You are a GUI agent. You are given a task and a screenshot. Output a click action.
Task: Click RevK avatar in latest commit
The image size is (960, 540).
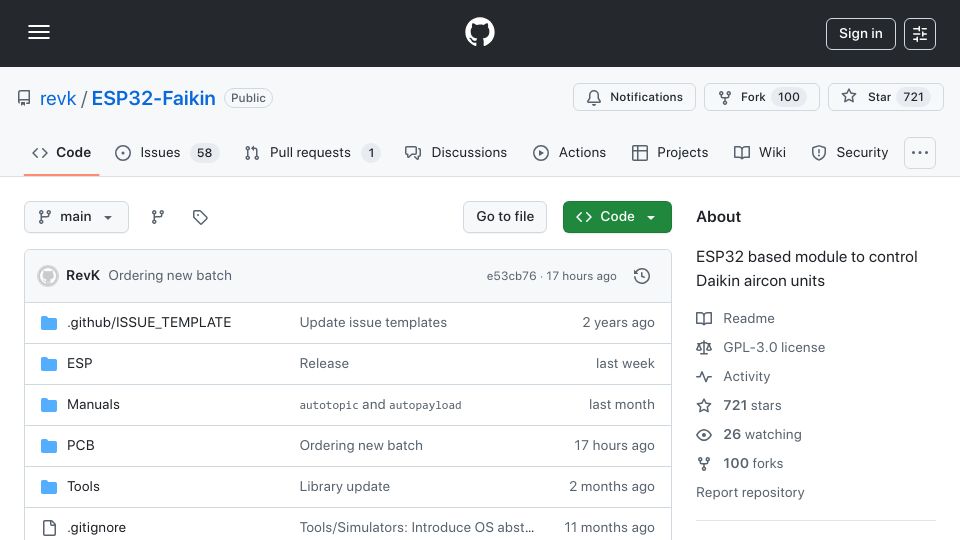(x=48, y=276)
